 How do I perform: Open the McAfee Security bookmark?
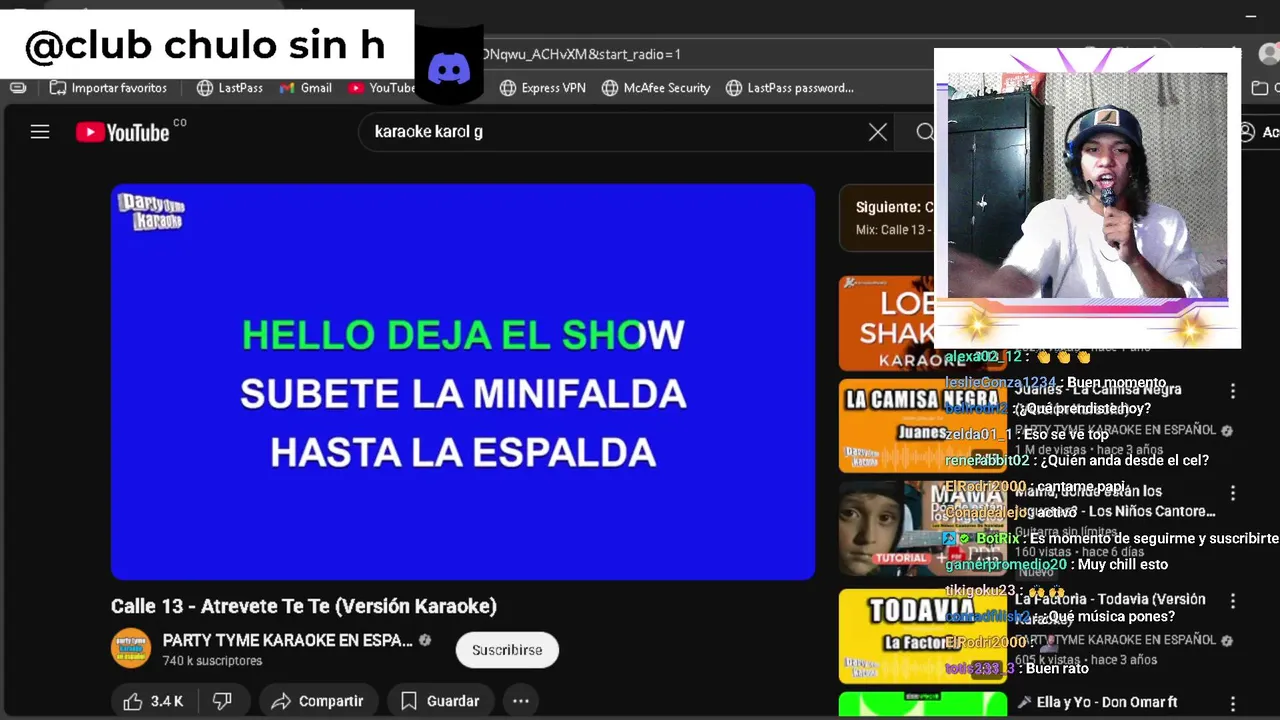(656, 88)
